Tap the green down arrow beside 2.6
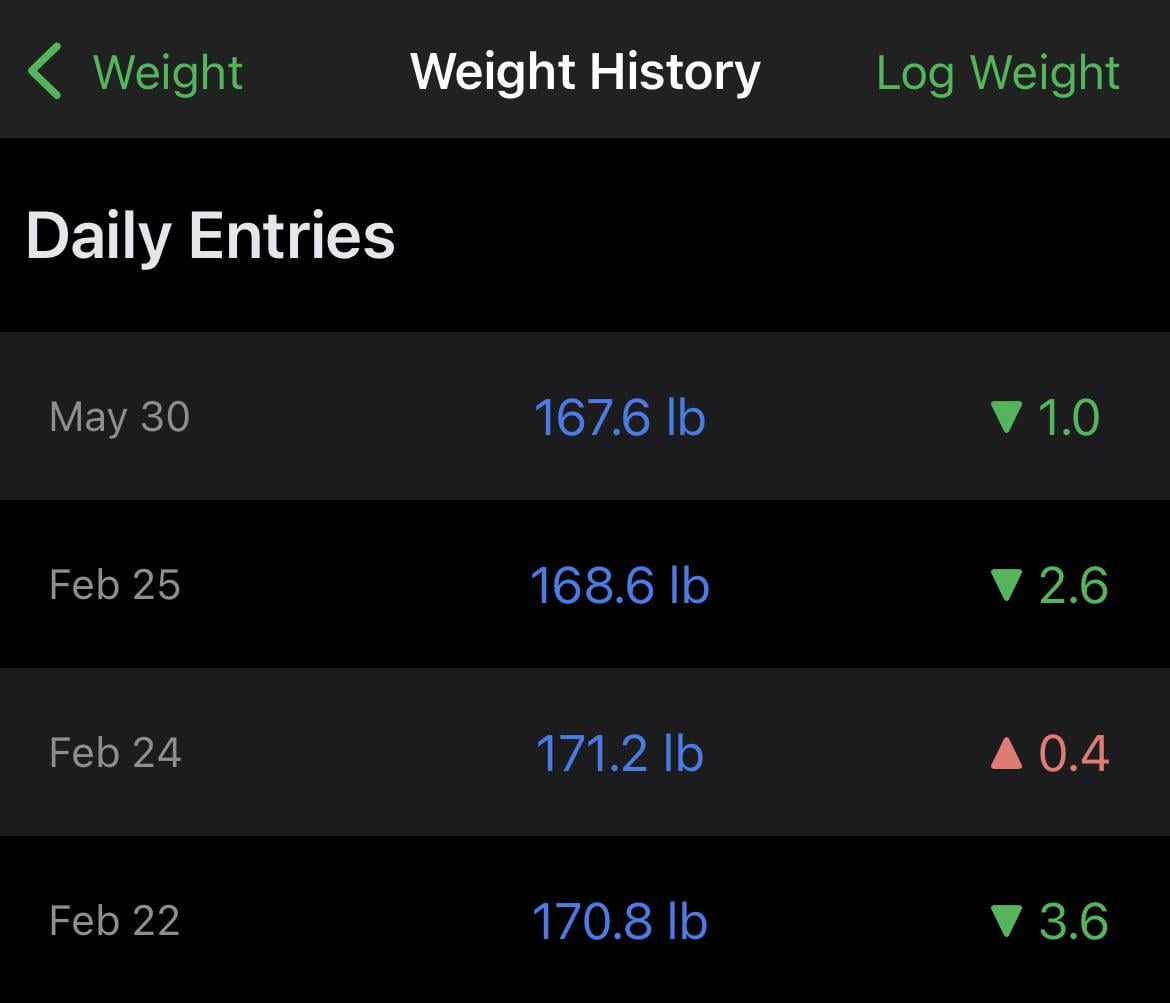The image size is (1170, 1003). click(1006, 585)
